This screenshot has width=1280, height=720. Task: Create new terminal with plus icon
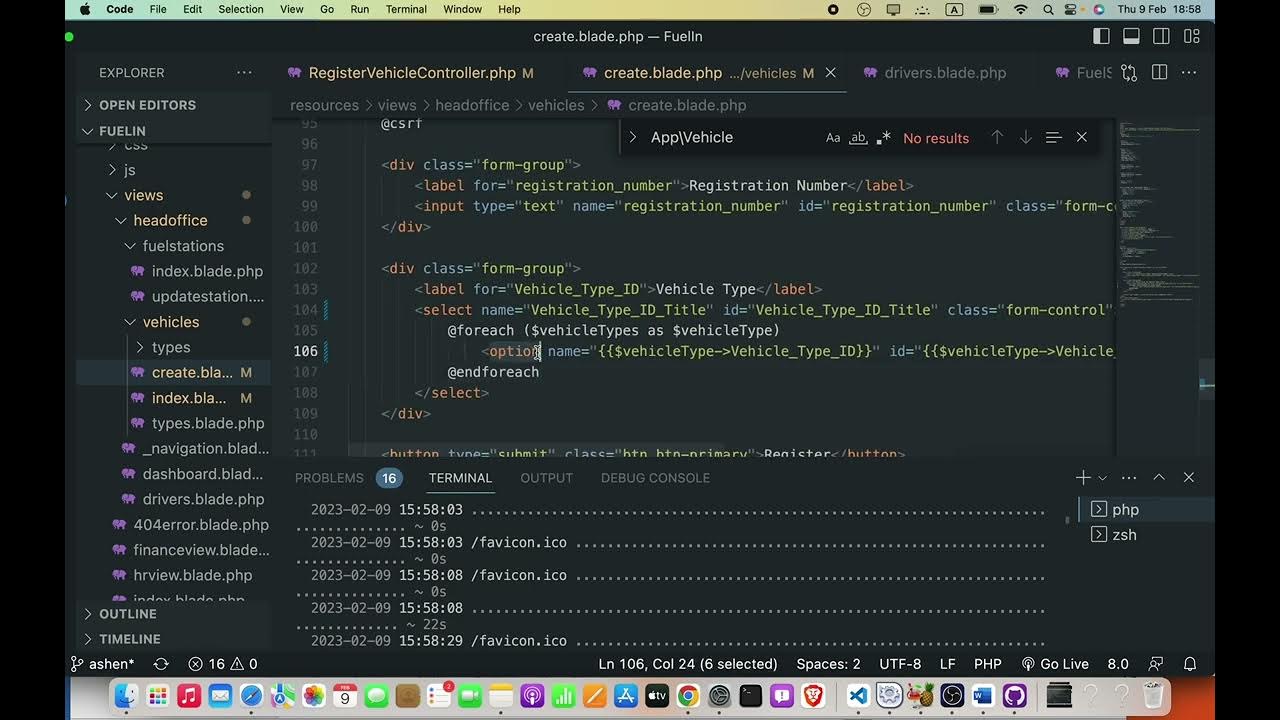1083,478
